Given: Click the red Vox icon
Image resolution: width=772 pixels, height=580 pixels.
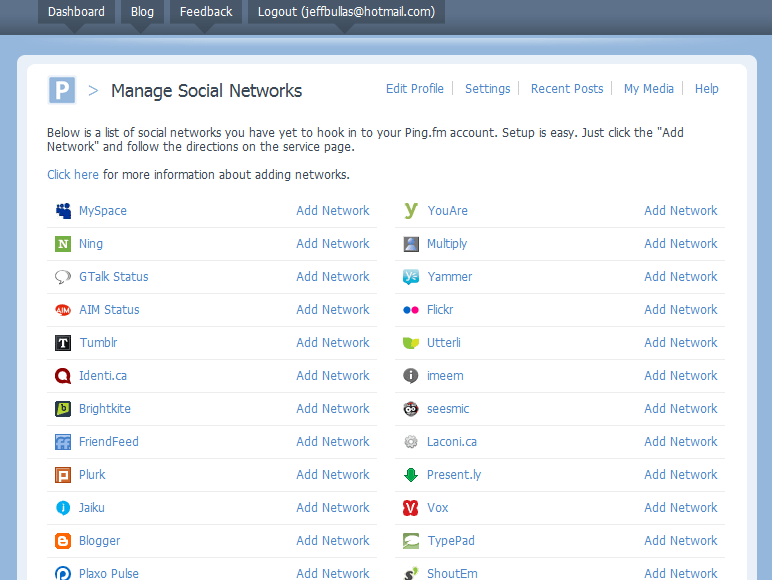Looking at the screenshot, I should [411, 508].
